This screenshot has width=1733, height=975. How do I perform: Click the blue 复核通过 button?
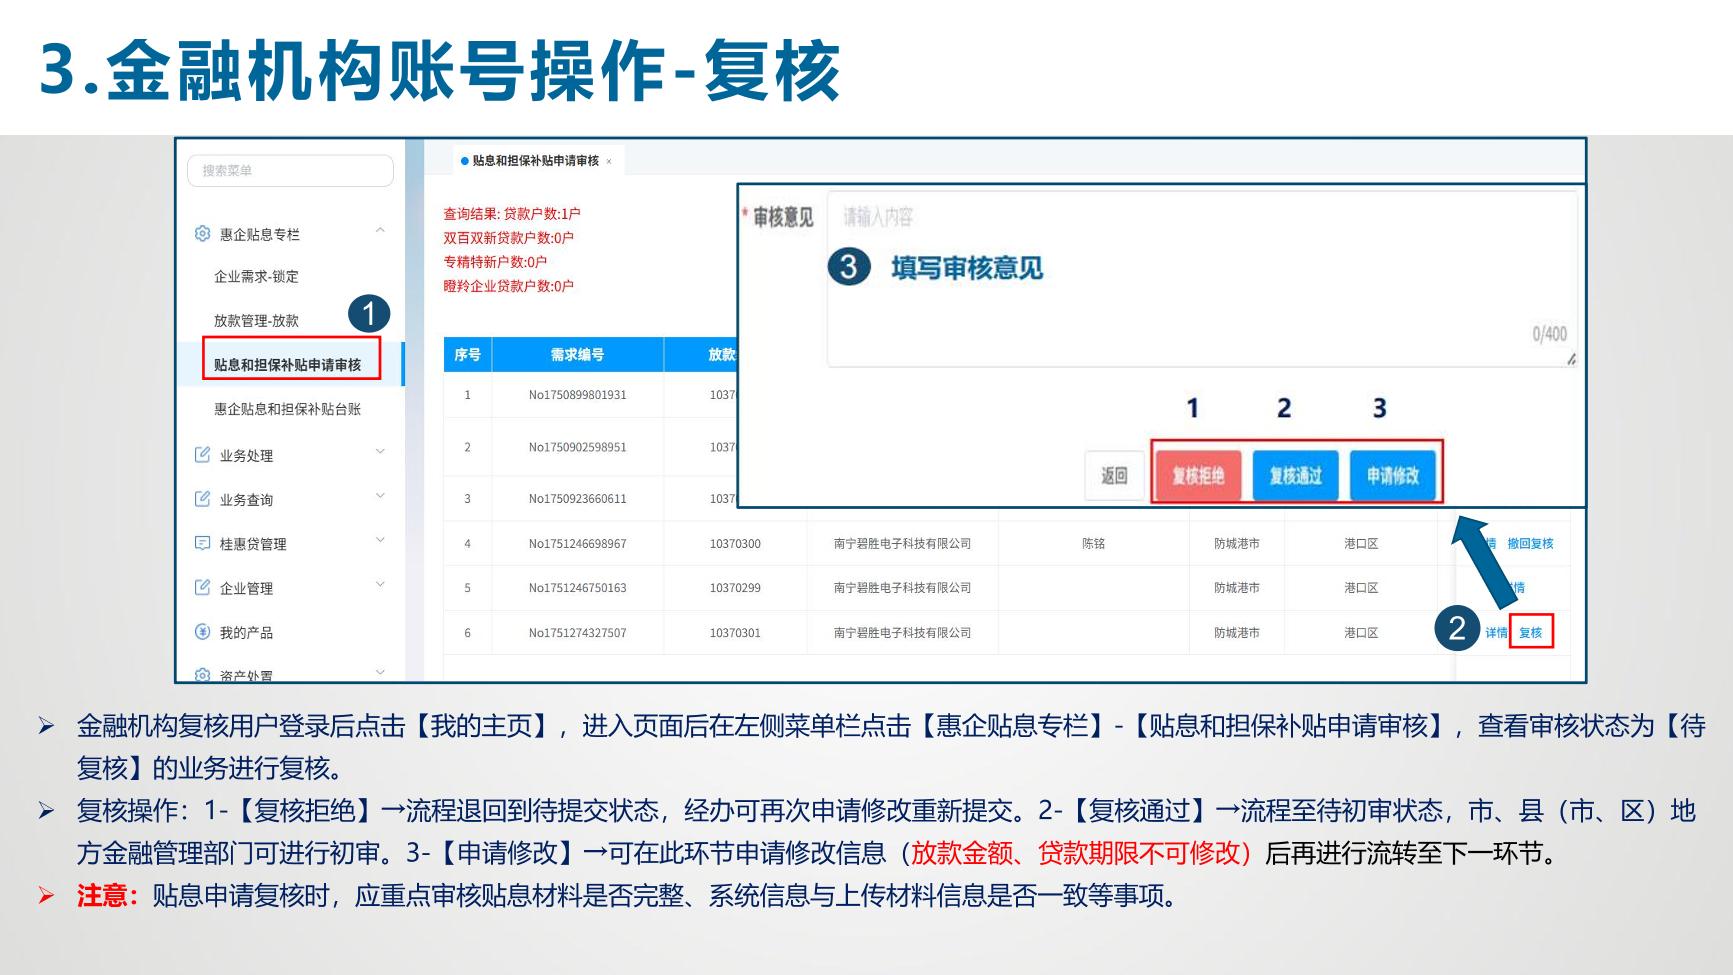click(1295, 476)
